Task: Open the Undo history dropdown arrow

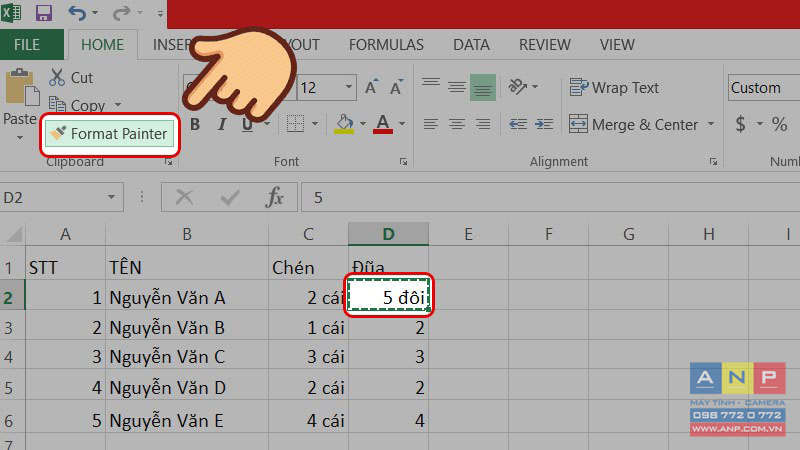Action: (95, 13)
